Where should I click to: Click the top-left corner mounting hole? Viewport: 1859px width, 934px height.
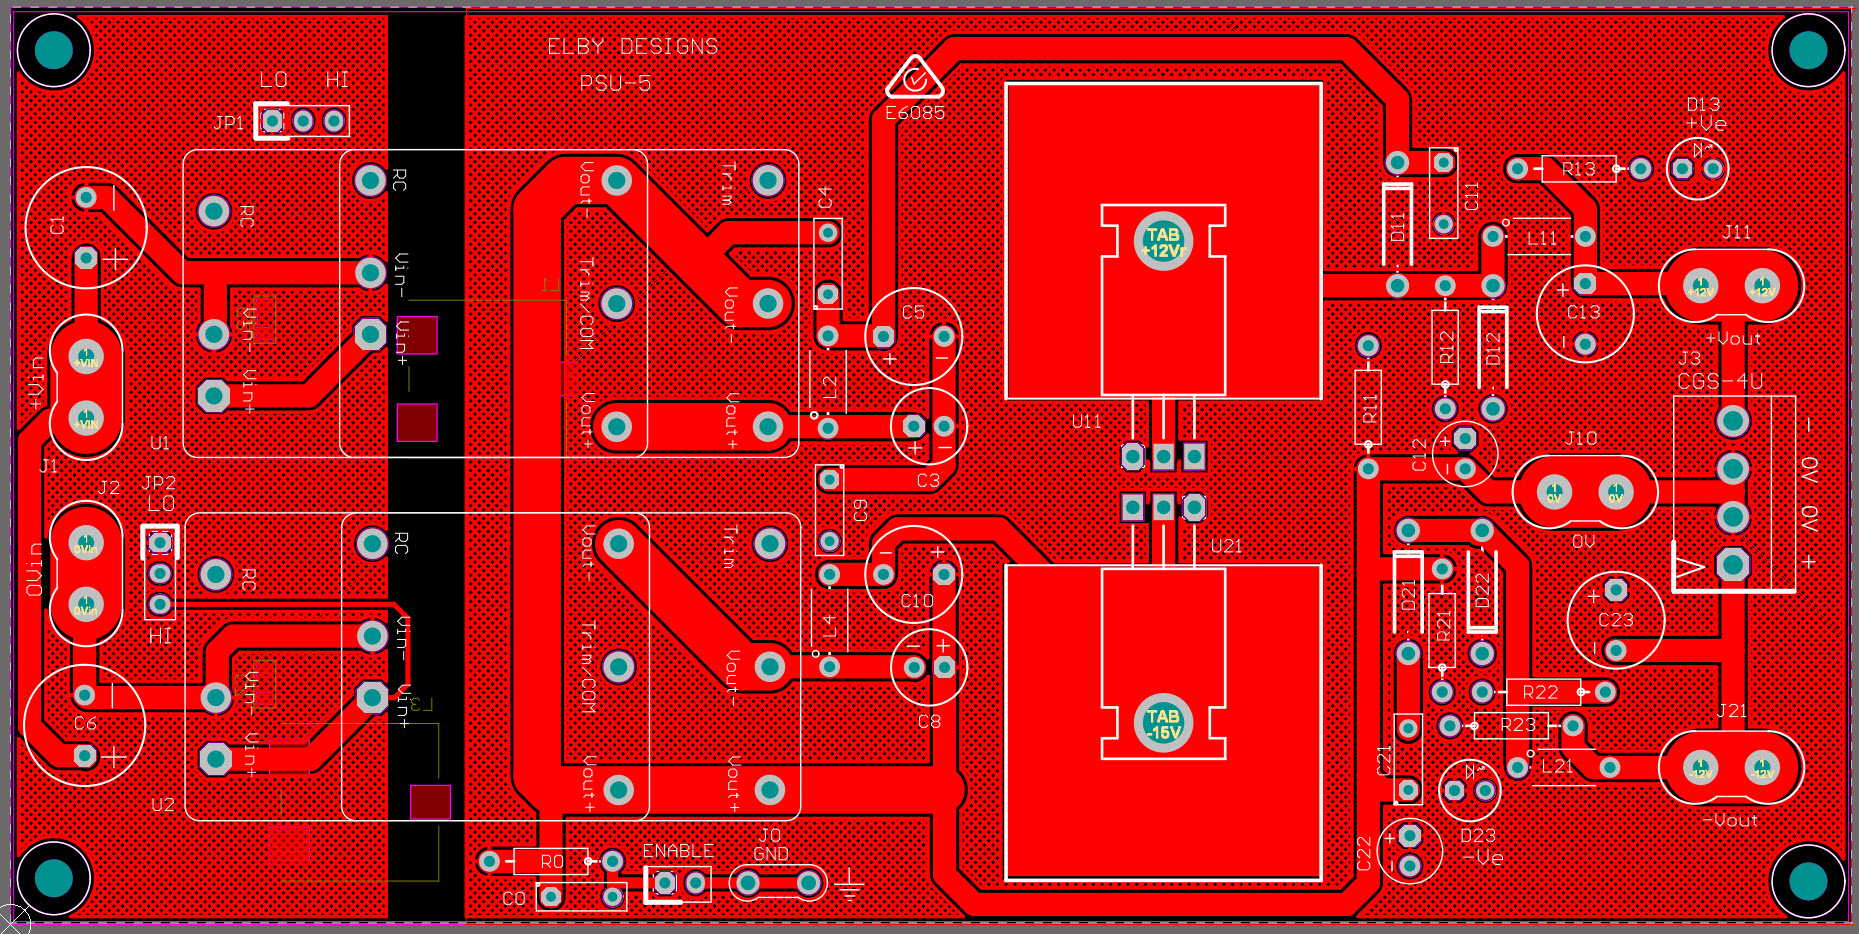click(54, 49)
